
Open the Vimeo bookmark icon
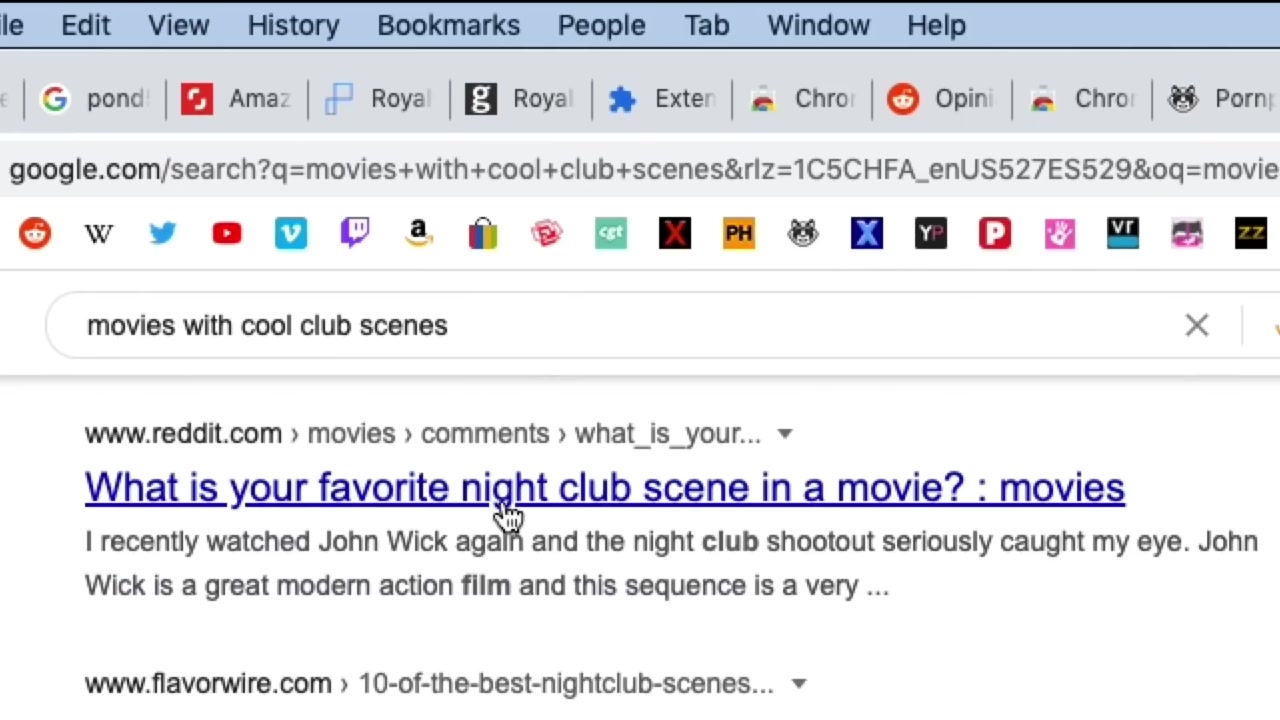(x=291, y=234)
